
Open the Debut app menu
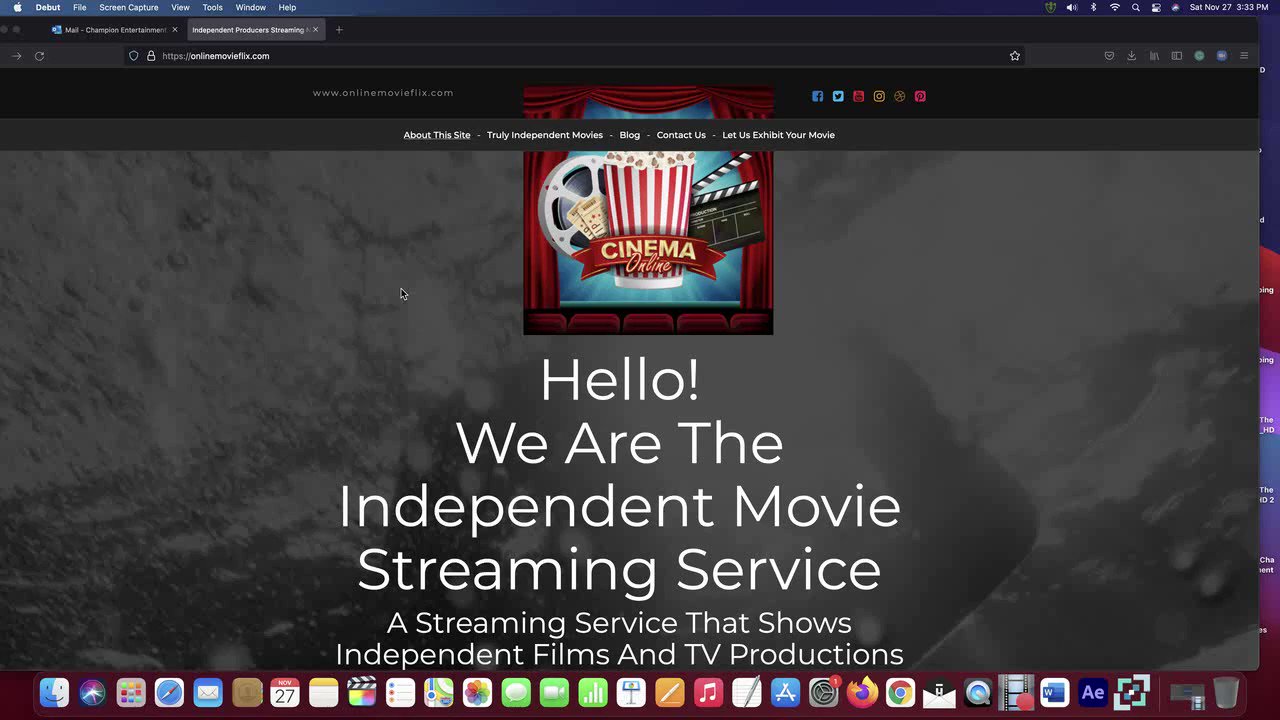click(x=48, y=7)
